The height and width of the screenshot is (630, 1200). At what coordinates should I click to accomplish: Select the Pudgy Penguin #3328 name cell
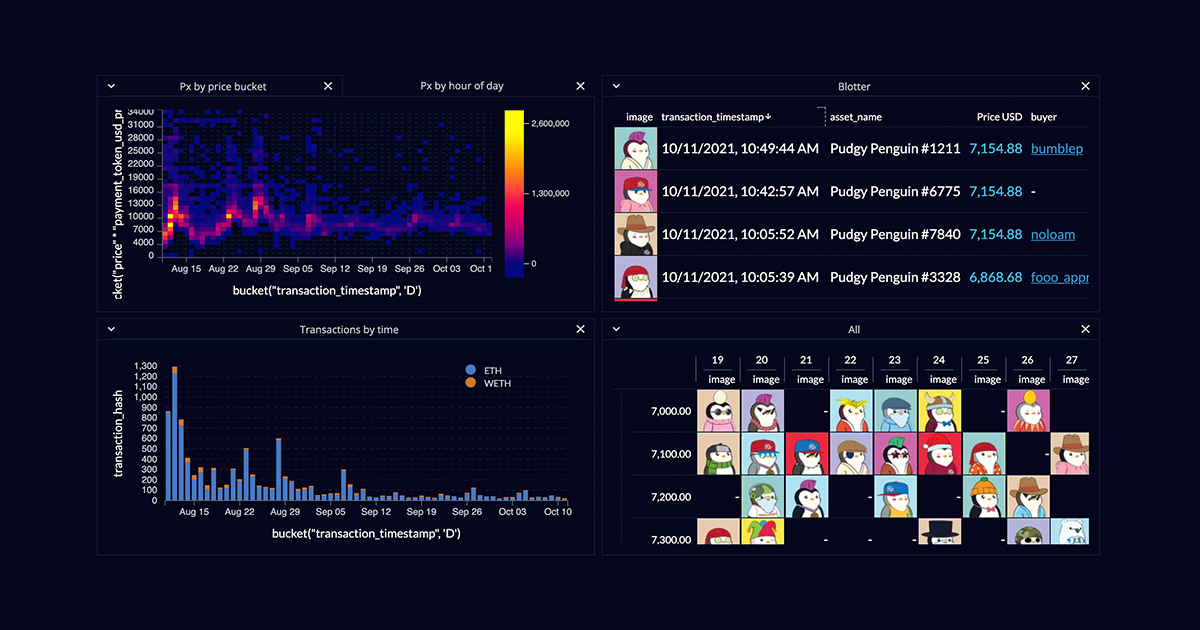coord(895,277)
